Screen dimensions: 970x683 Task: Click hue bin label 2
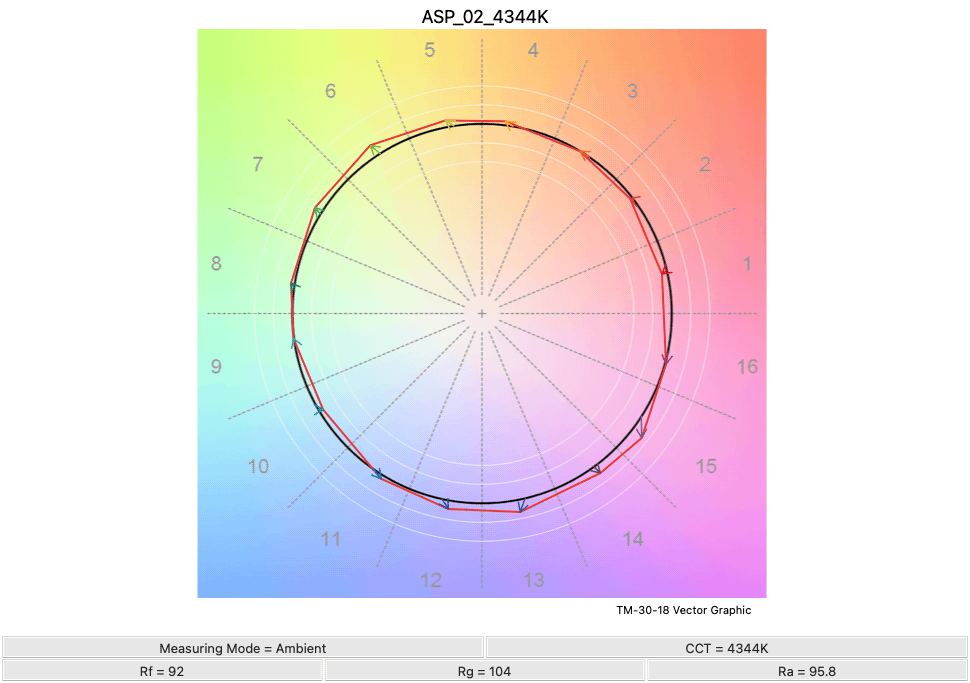[705, 165]
